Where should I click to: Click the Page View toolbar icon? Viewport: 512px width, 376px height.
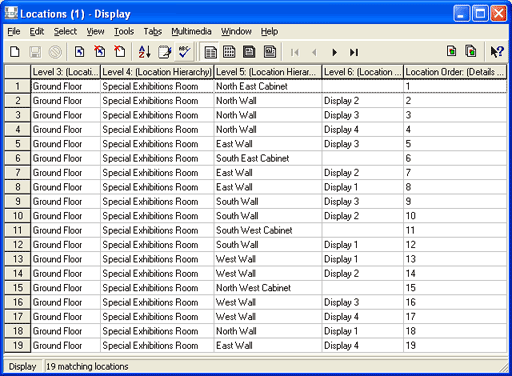coord(249,52)
